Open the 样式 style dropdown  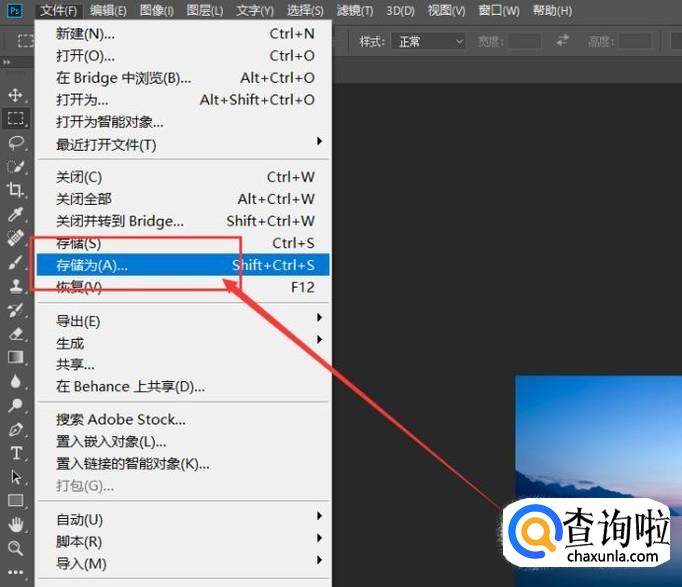(431, 42)
